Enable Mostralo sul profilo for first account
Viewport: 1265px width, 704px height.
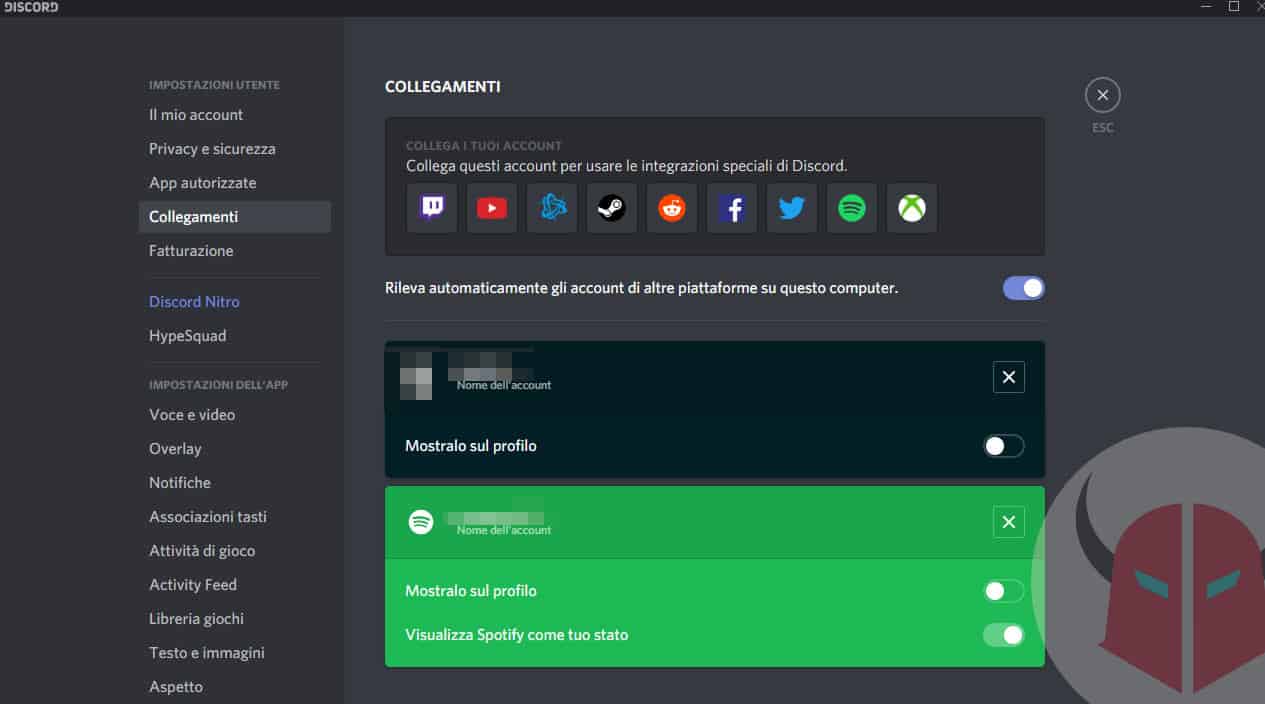[x=1004, y=446]
